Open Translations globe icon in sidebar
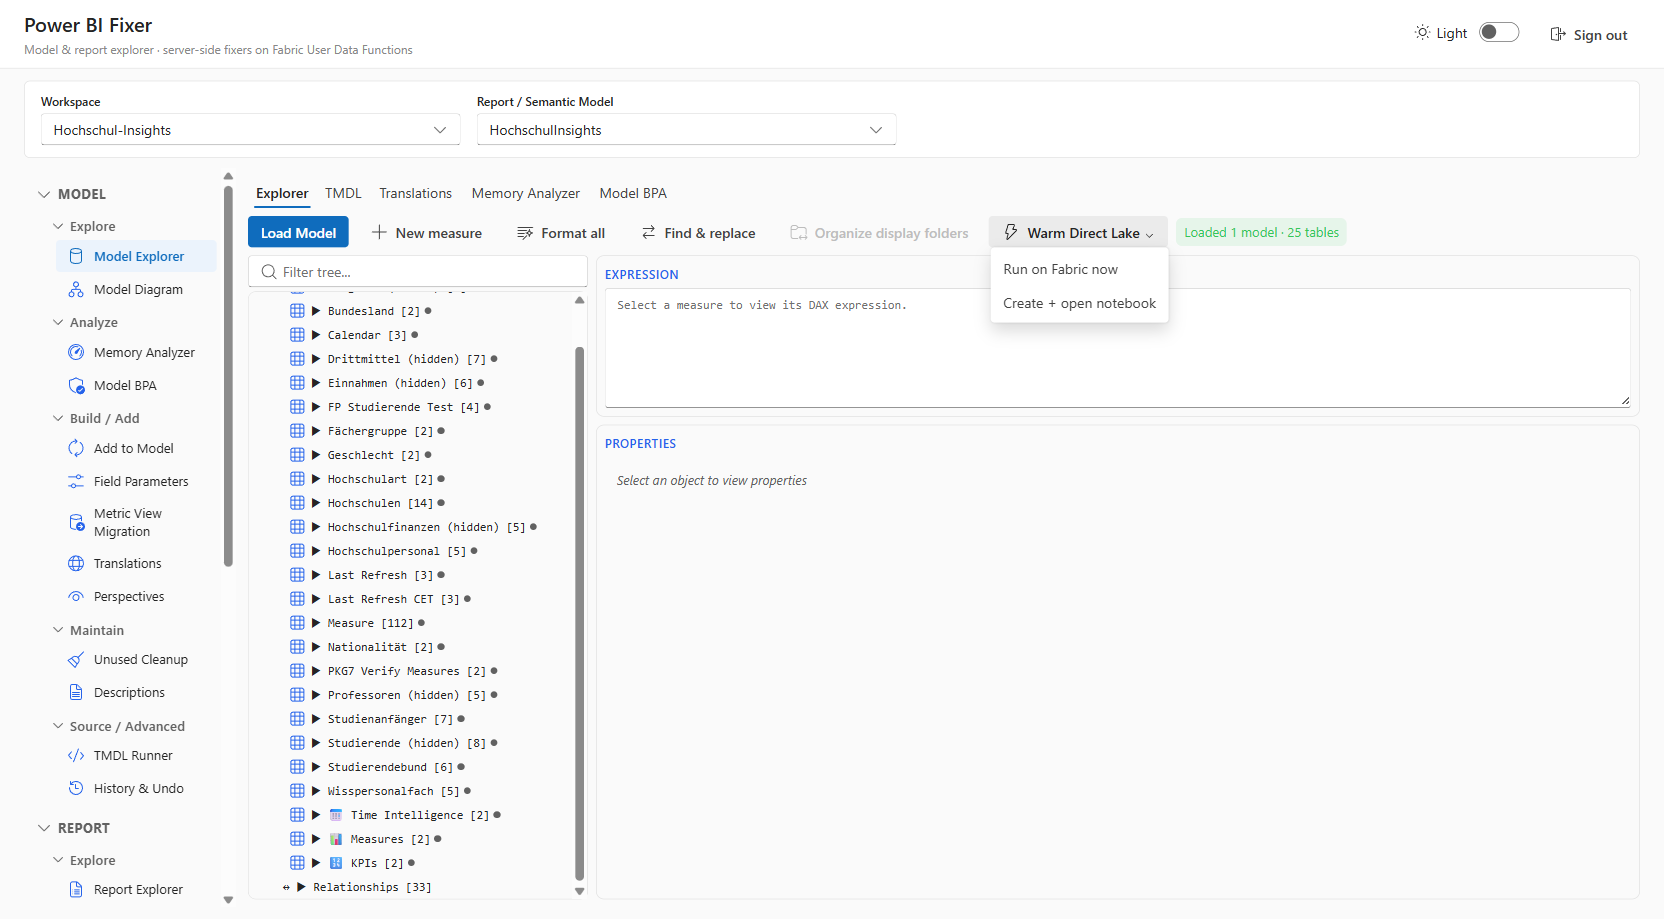1664x919 pixels. tap(76, 563)
